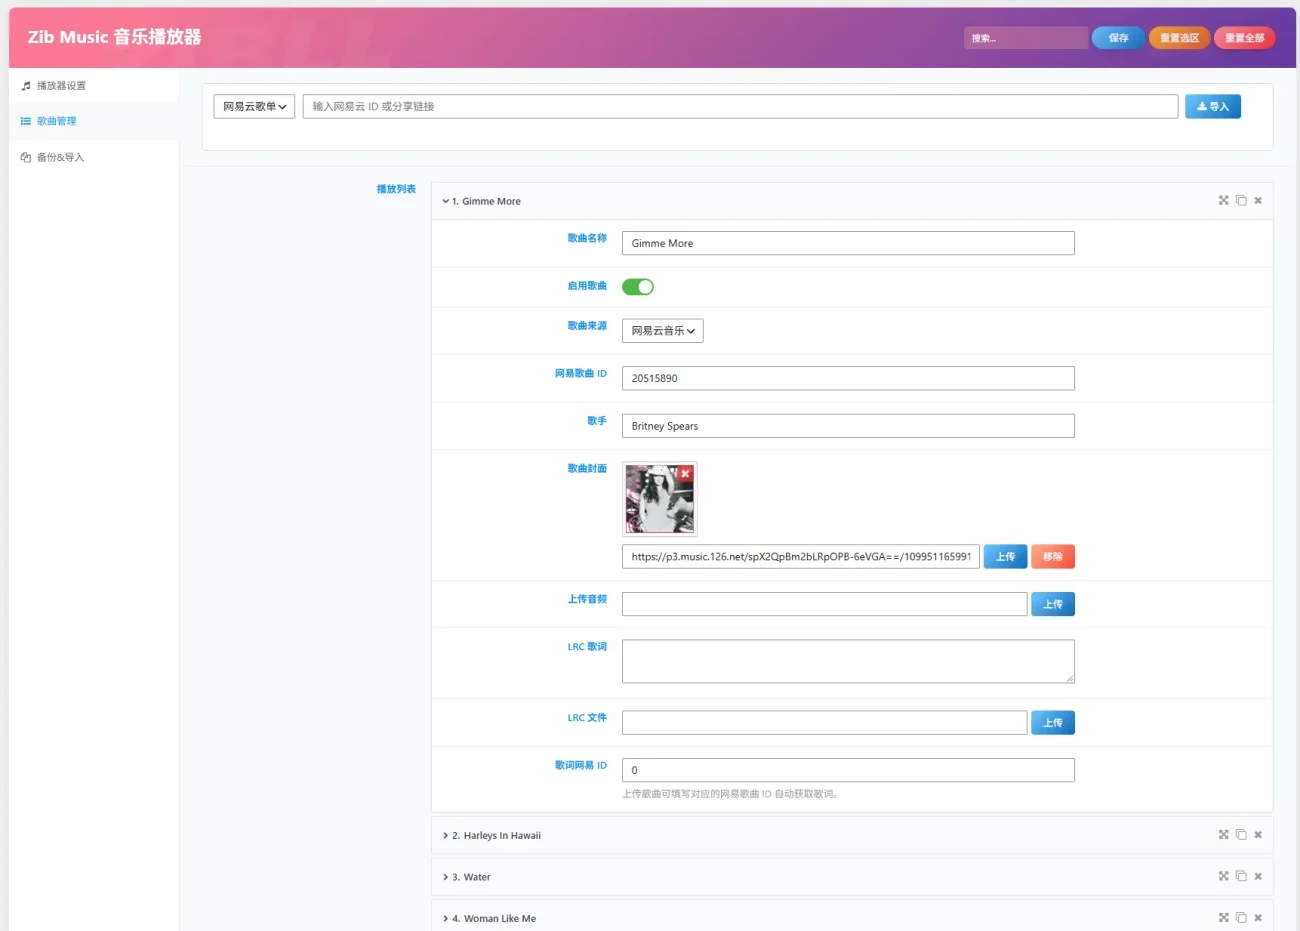
Task: Click the move icon on Gimme More row
Action: click(1223, 200)
